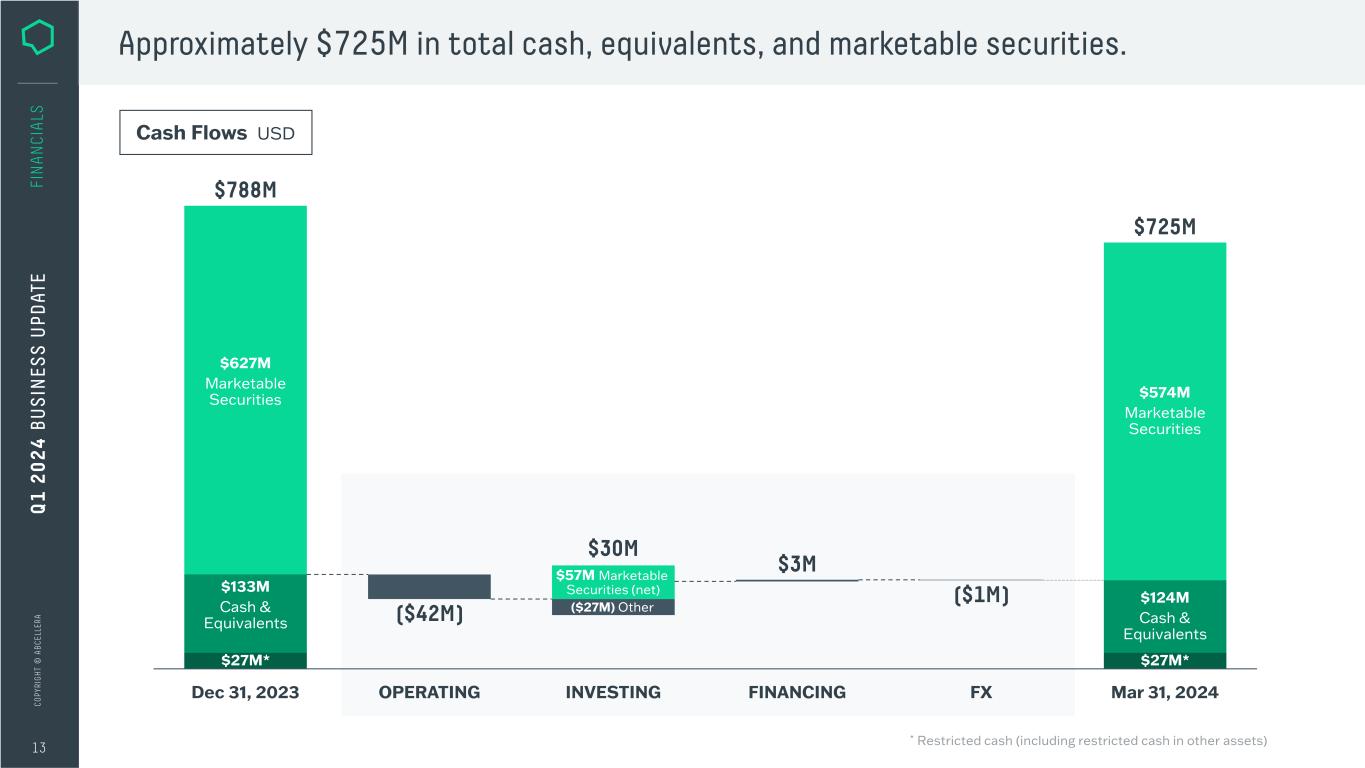
Task: Select the $57M Marketable Securities (net) block
Action: pos(612,582)
